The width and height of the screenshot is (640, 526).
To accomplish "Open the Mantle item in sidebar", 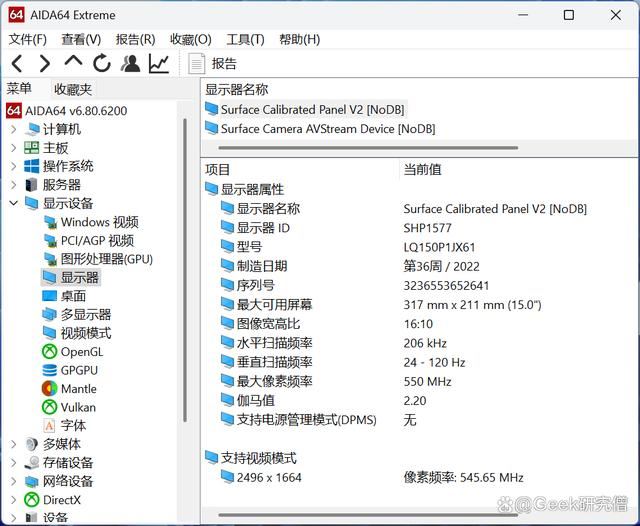I will [x=78, y=388].
